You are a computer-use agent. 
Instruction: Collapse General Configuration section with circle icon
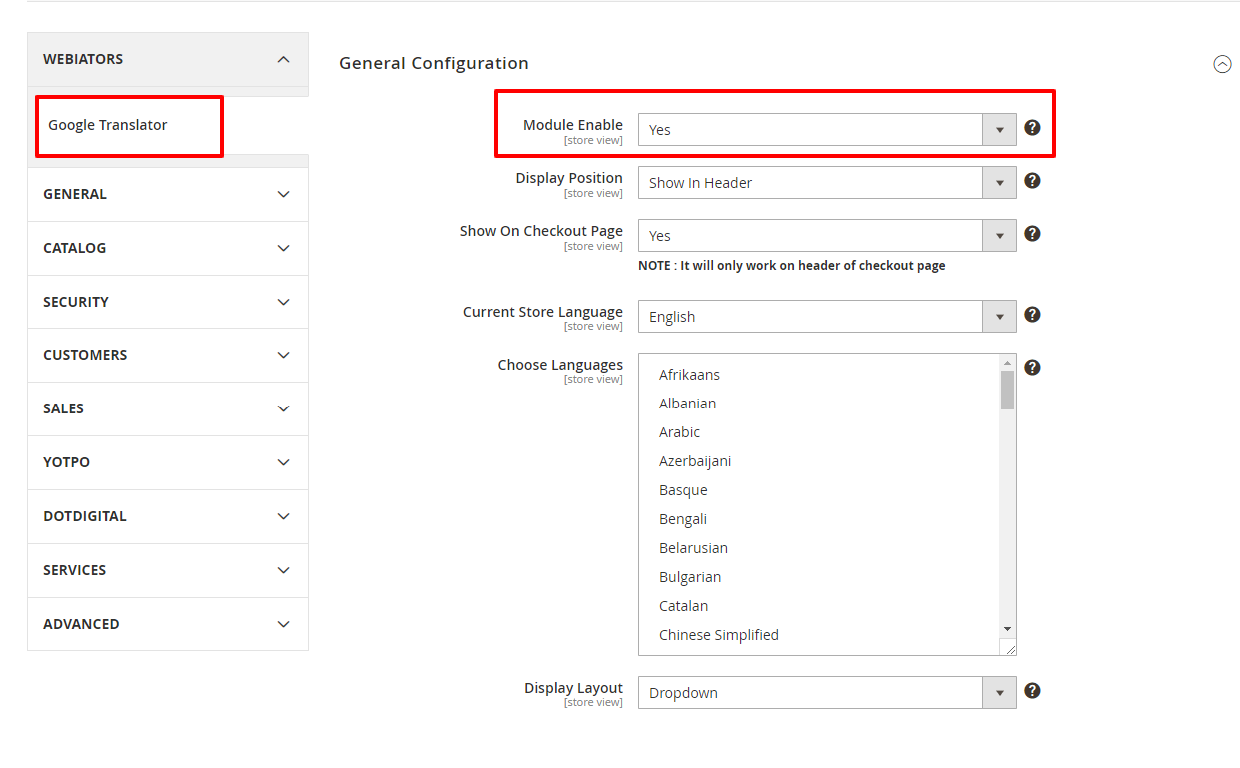point(1222,64)
